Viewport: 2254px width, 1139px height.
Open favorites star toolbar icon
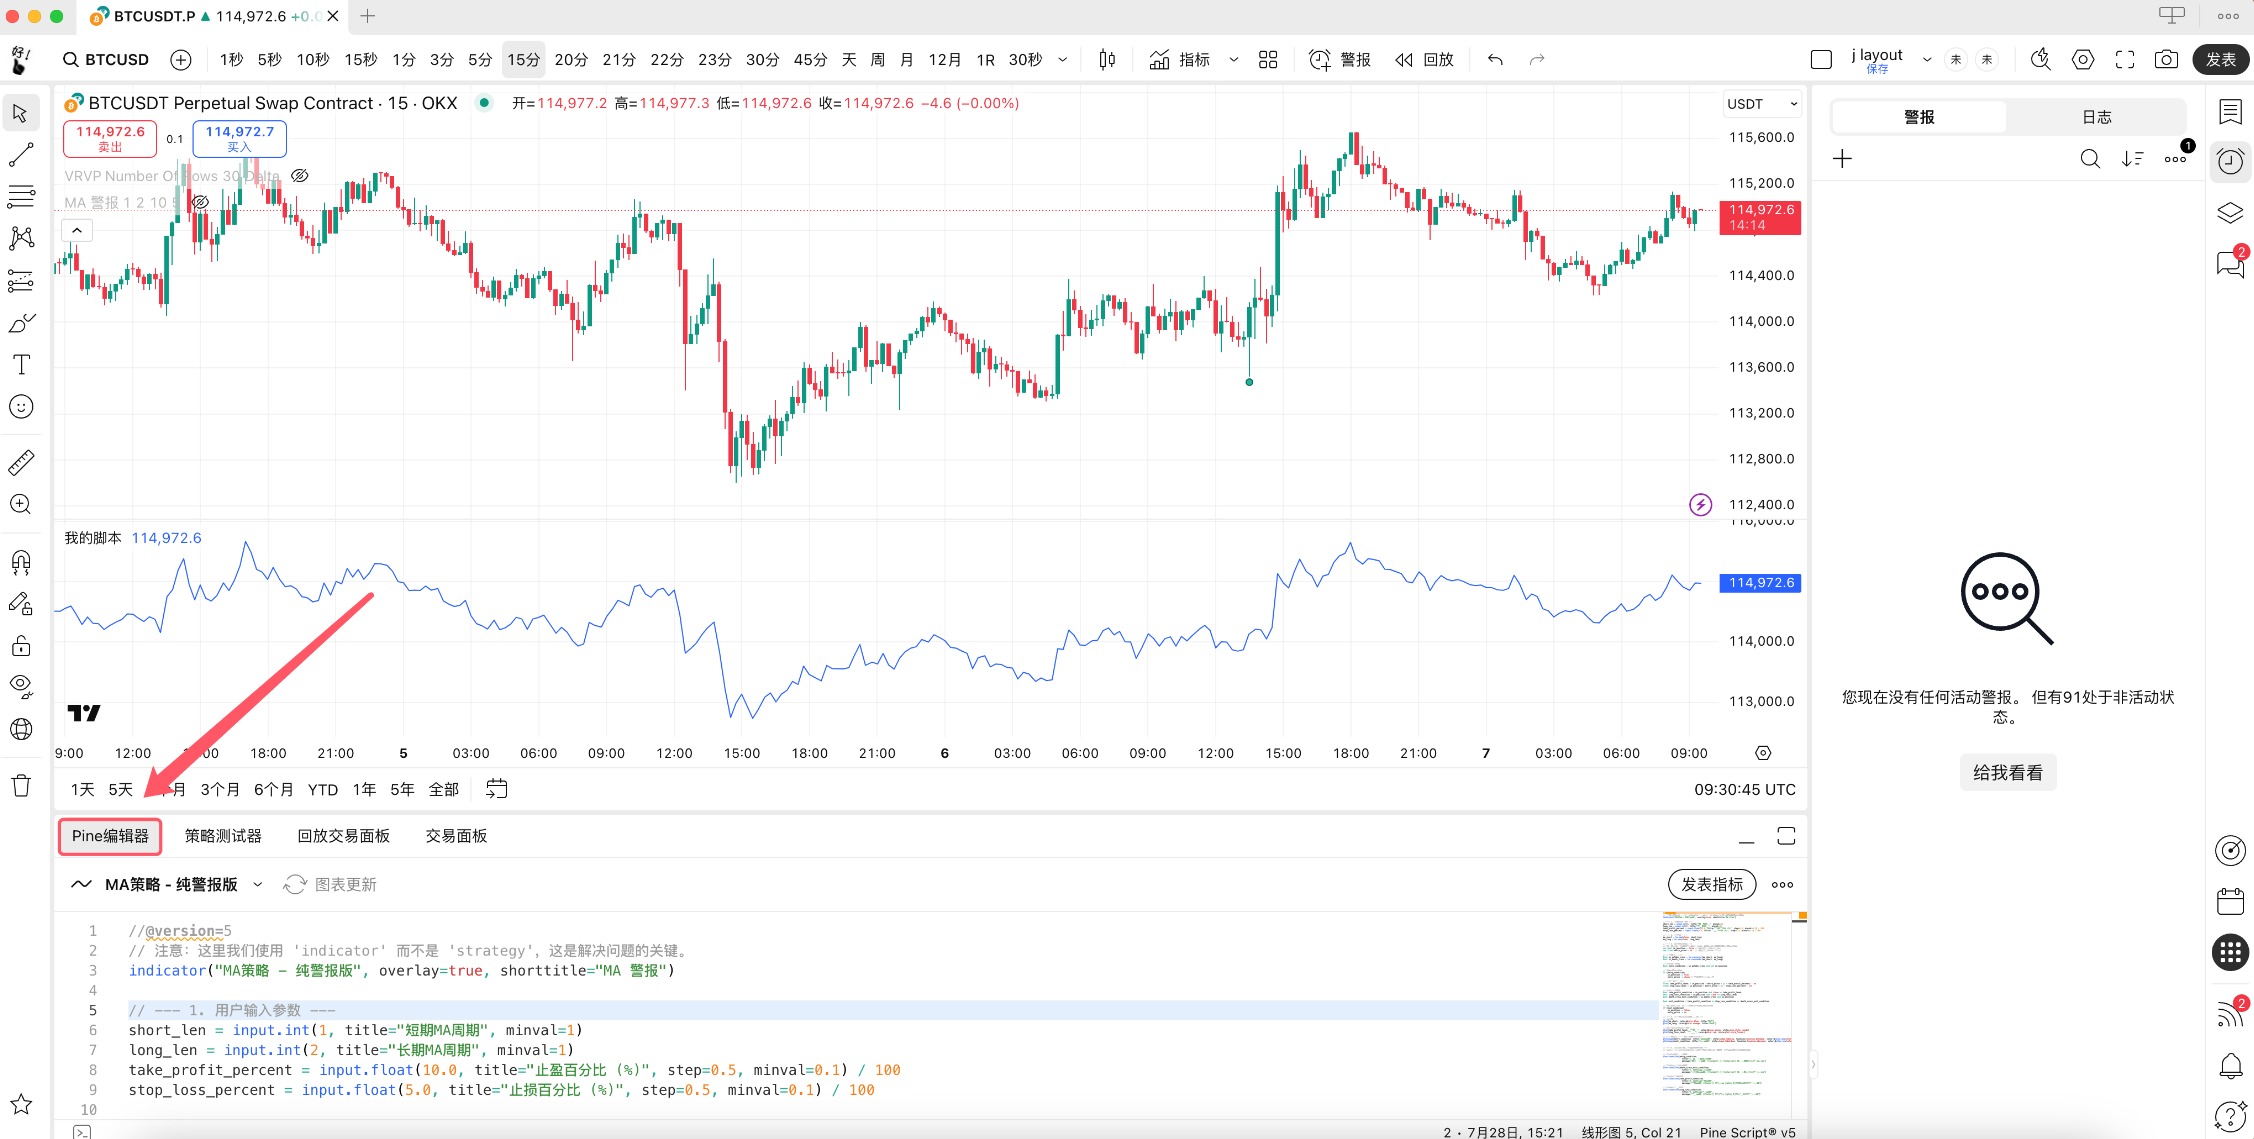tap(21, 1104)
